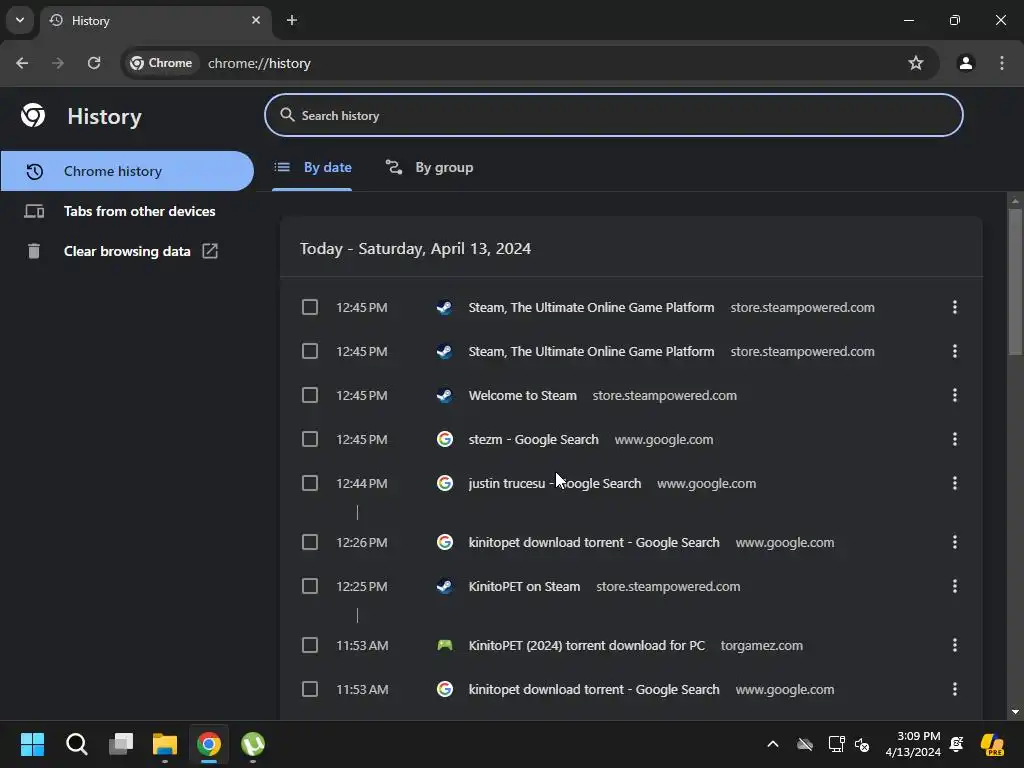The height and width of the screenshot is (768, 1024).
Task: Close the History tab
Action: pyautogui.click(x=256, y=20)
